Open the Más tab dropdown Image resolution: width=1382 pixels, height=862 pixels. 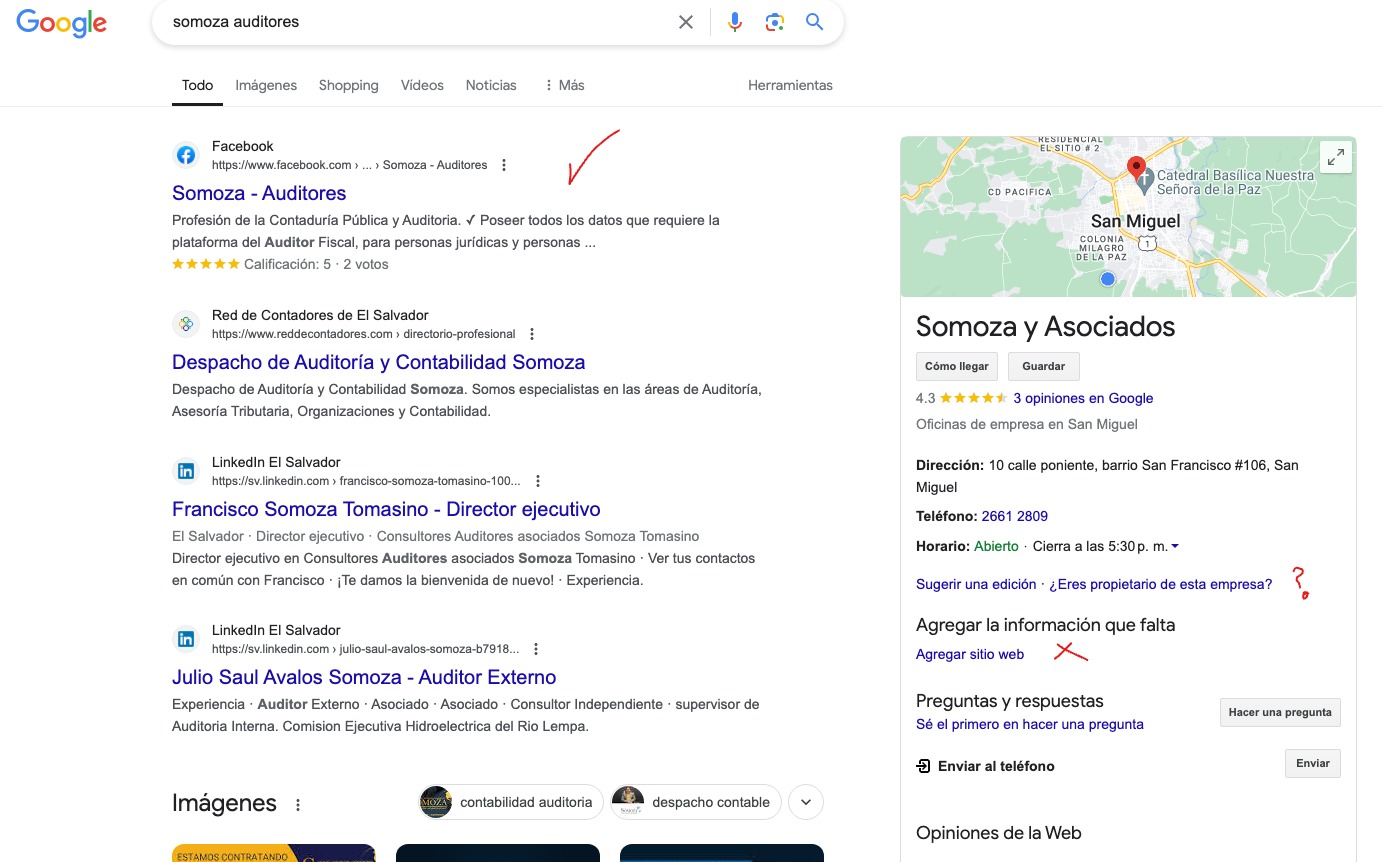pos(564,85)
